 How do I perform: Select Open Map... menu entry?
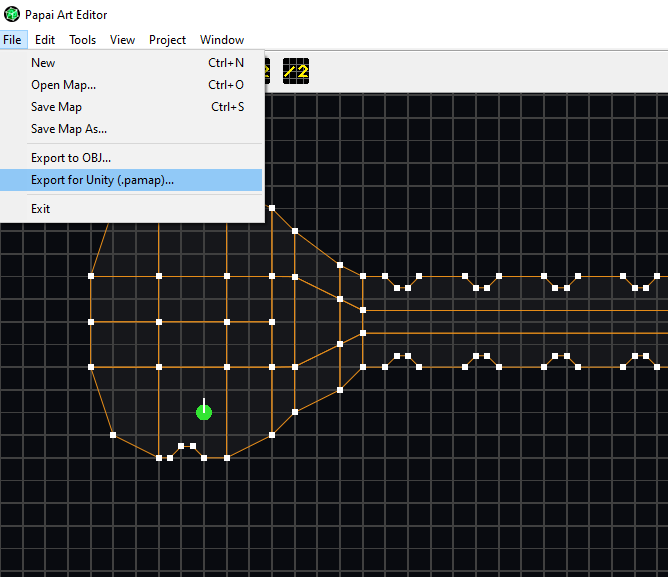(131, 85)
